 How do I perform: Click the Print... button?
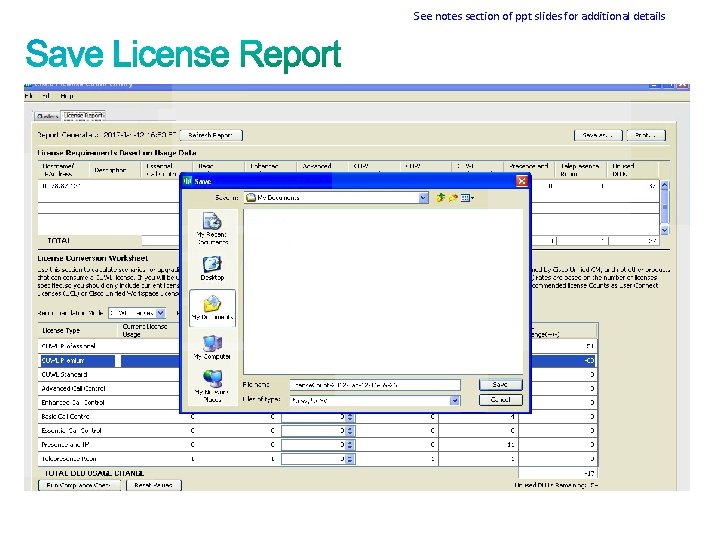coord(646,135)
